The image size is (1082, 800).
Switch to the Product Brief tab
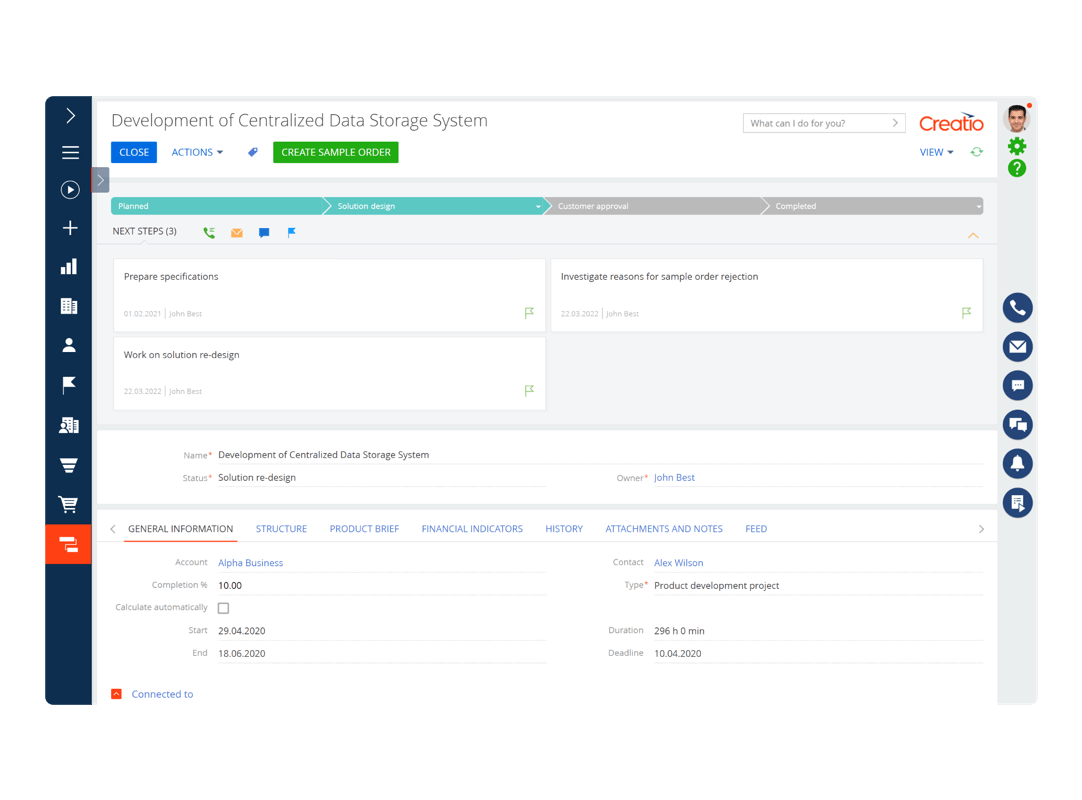click(x=364, y=529)
